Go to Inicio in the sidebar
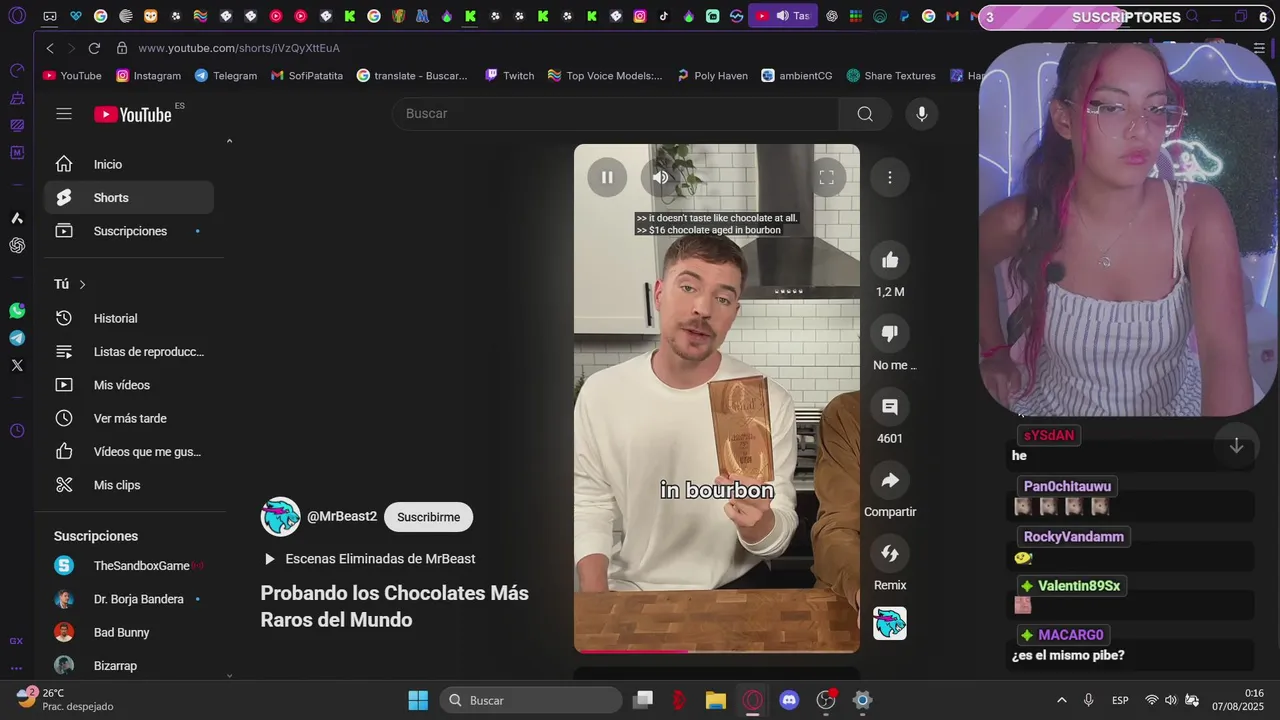Image resolution: width=1280 pixels, height=720 pixels. (x=129, y=164)
